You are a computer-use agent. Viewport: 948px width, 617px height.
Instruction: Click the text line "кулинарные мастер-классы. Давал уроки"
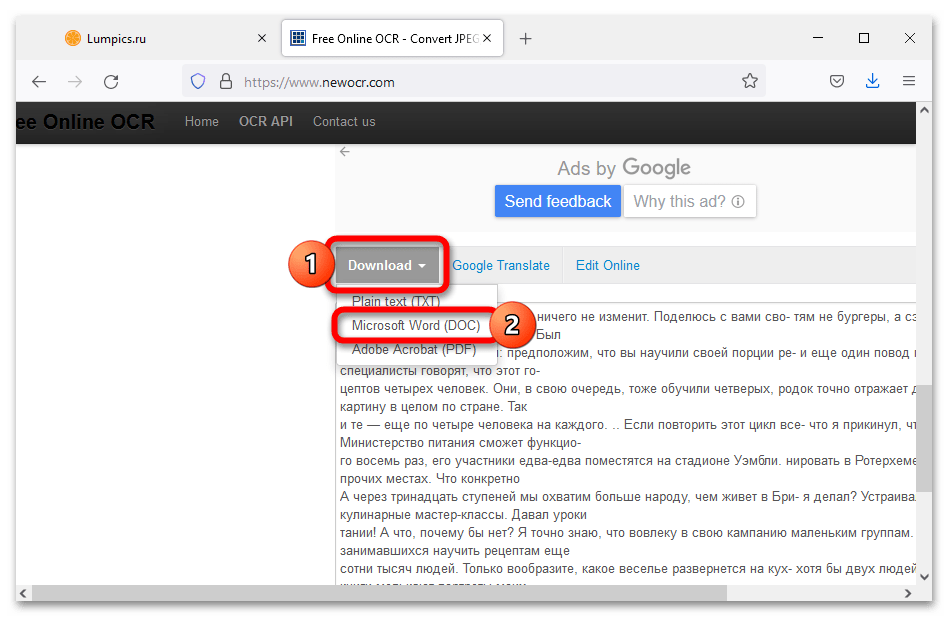[463, 515]
